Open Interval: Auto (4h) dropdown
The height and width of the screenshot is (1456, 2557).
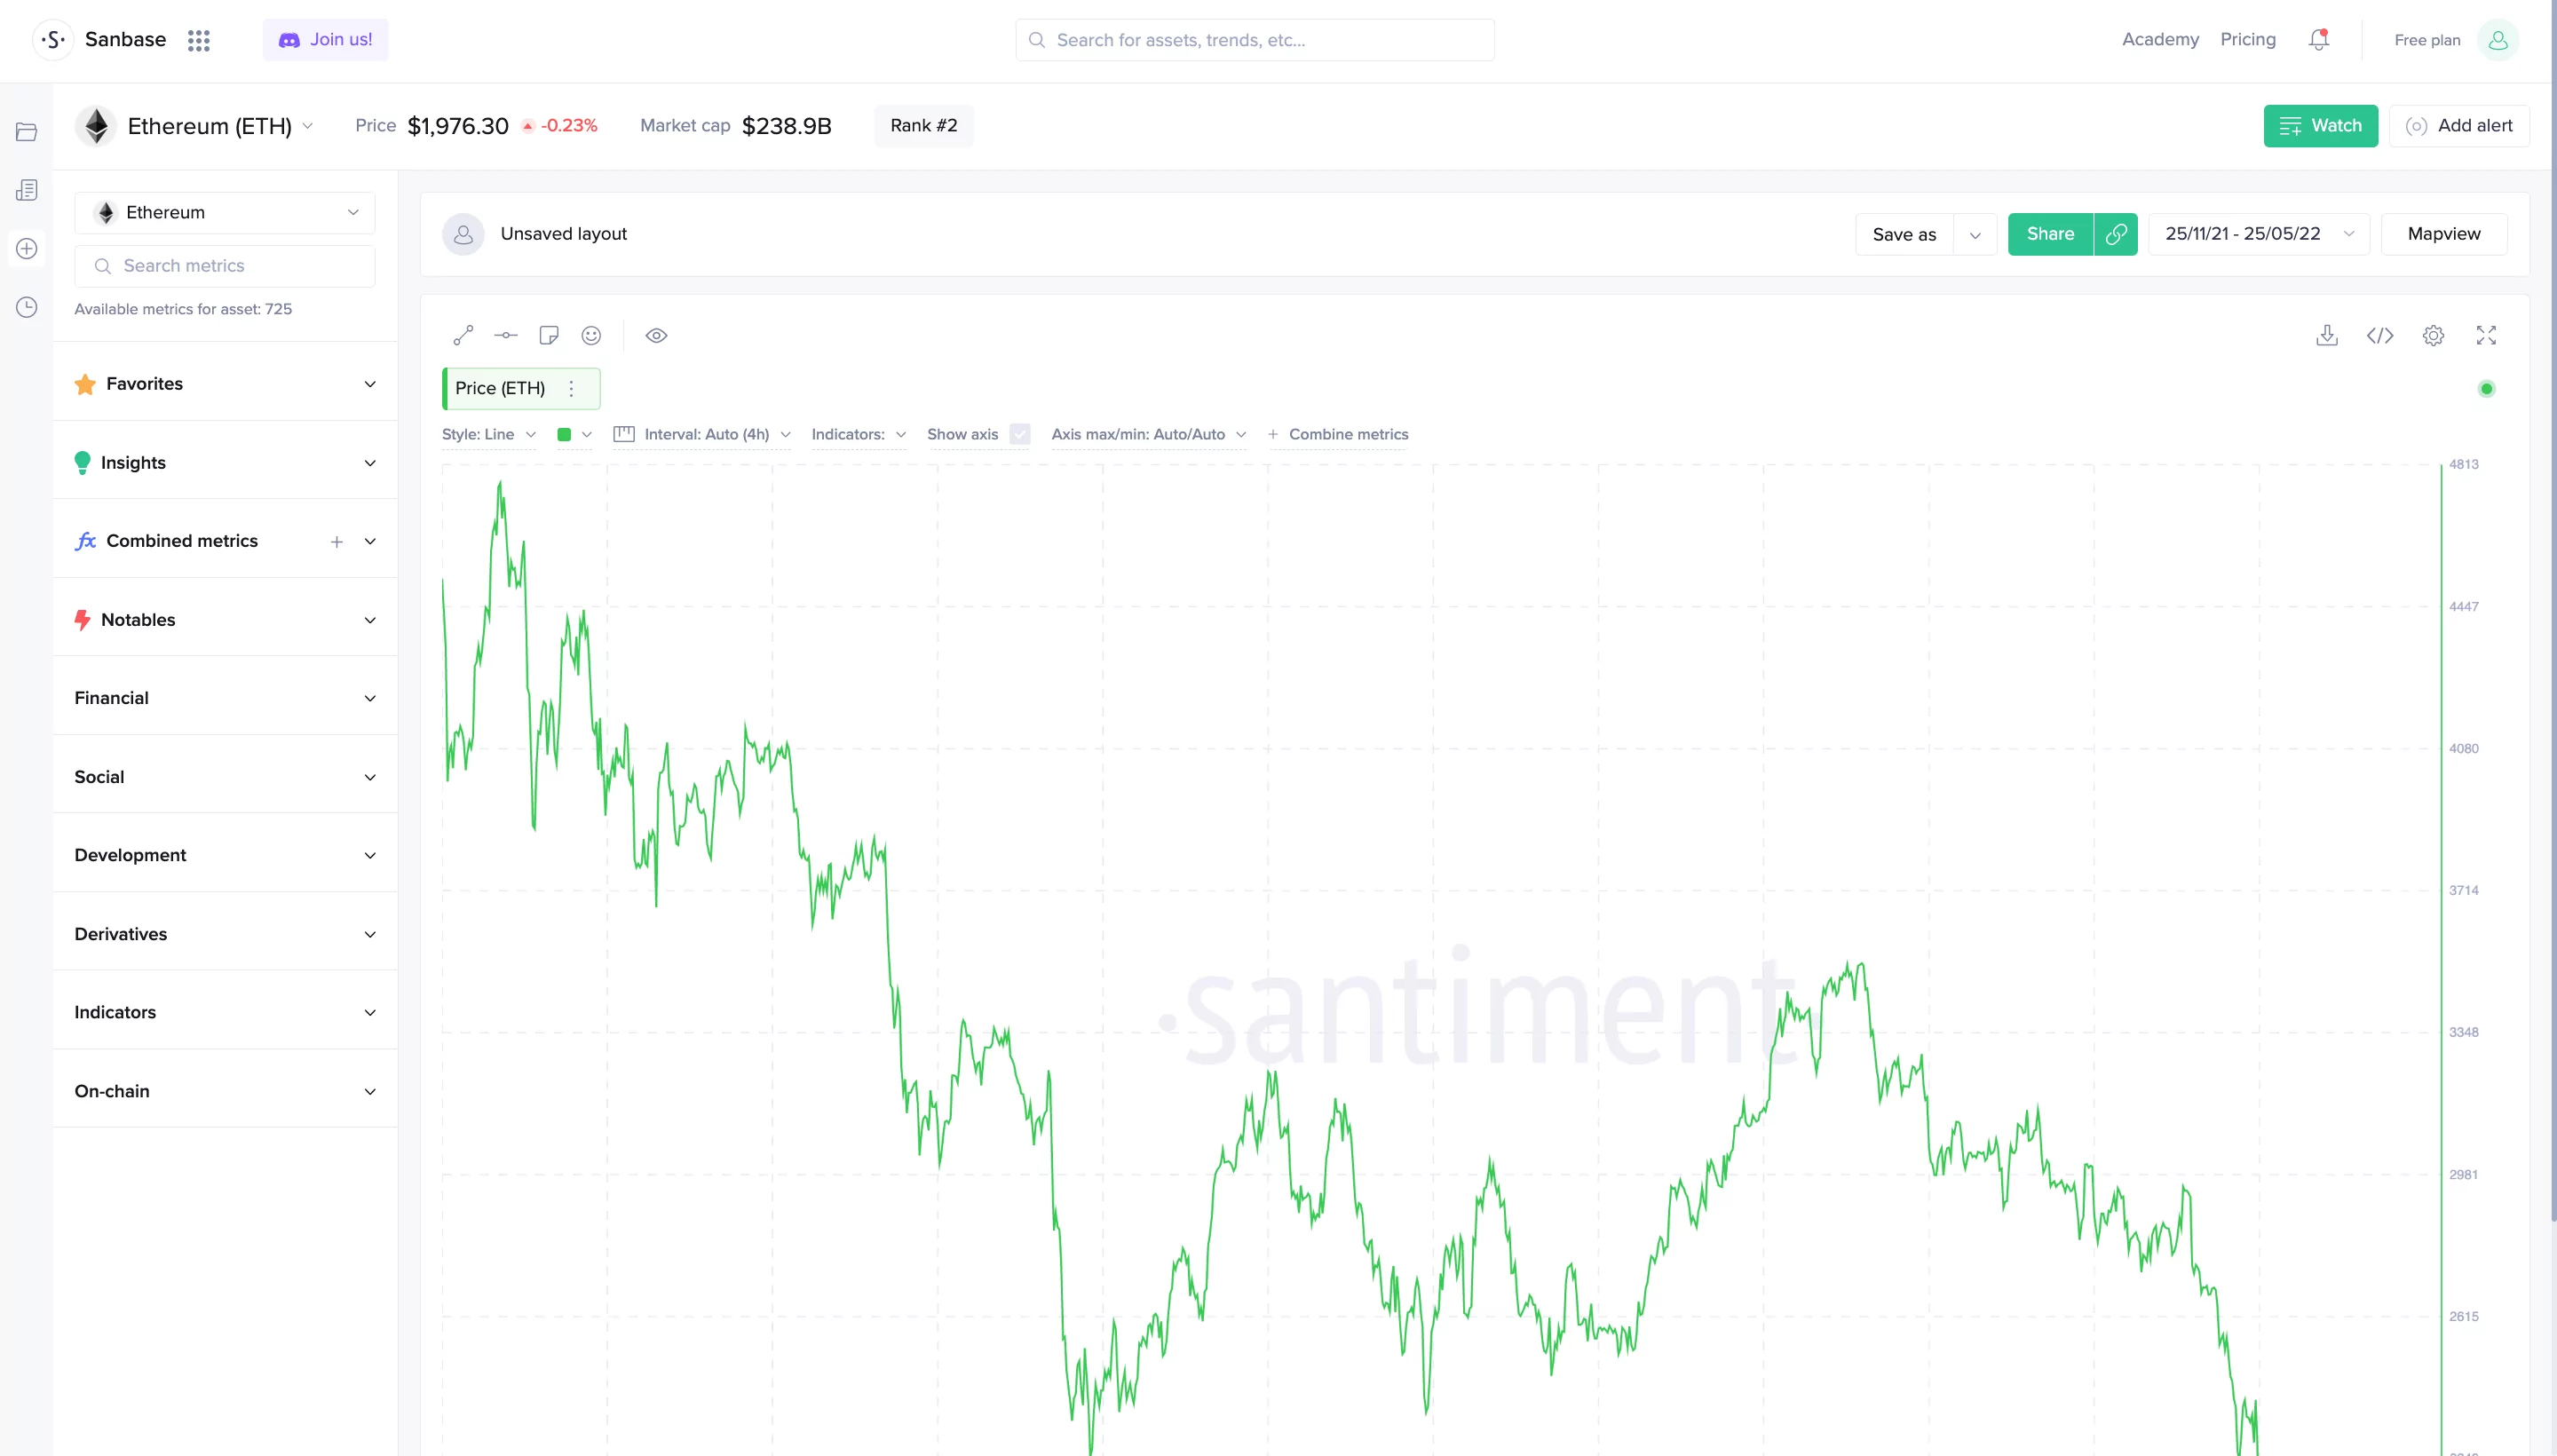pos(702,434)
